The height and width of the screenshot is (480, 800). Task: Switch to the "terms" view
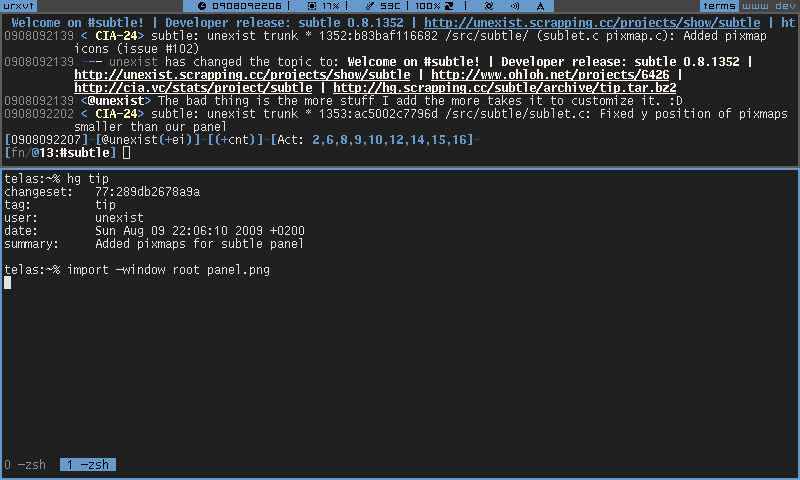pos(719,6)
